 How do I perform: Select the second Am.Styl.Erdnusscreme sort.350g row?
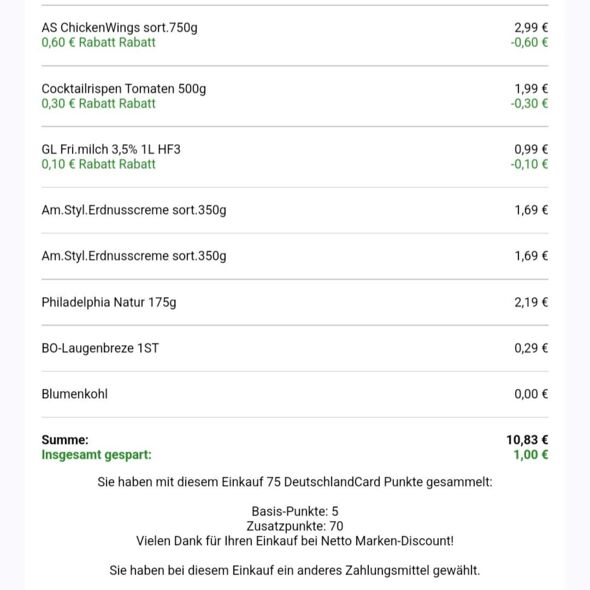(295, 256)
